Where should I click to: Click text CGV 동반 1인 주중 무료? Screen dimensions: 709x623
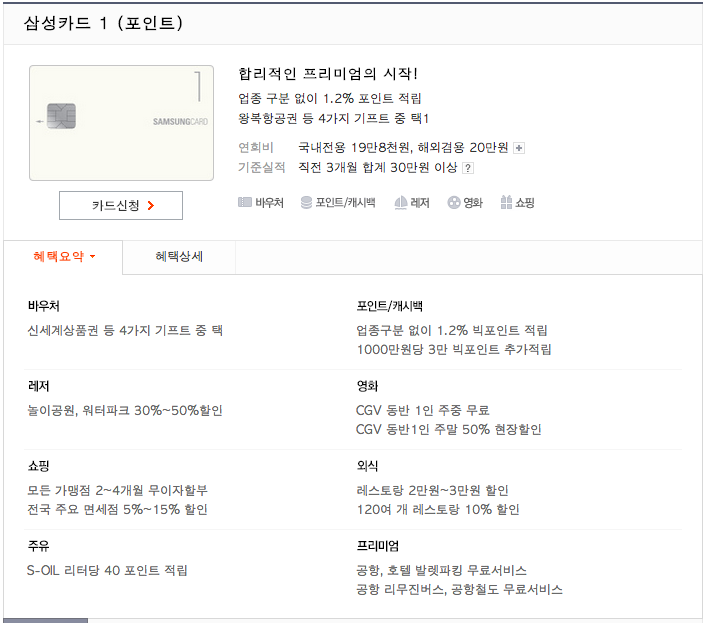click(x=423, y=411)
